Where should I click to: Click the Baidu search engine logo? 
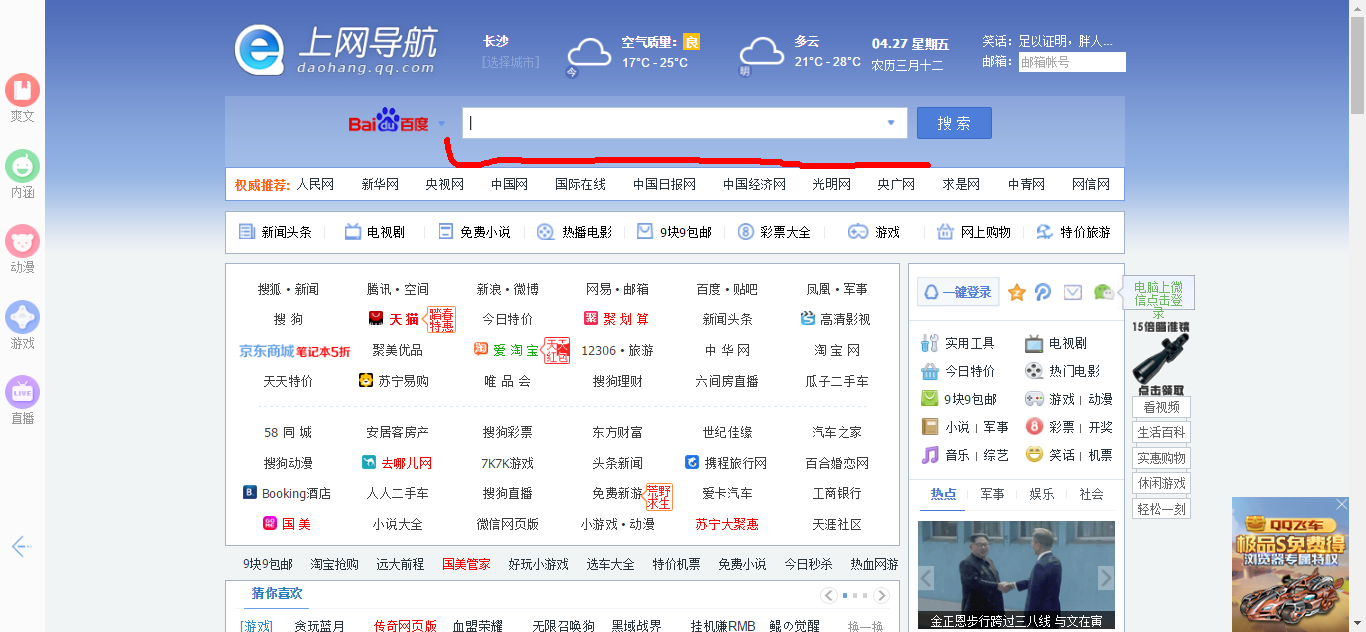tap(388, 122)
